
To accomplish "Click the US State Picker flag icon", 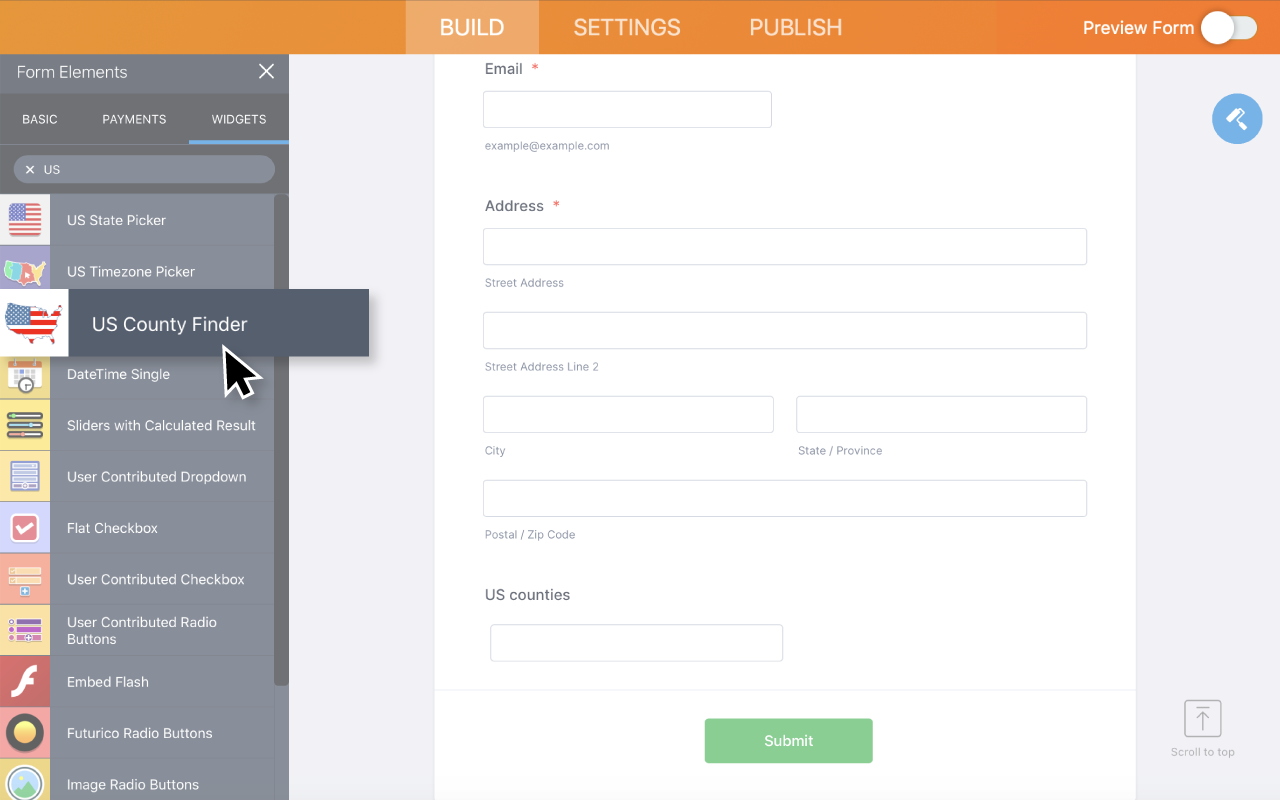I will click(25, 220).
